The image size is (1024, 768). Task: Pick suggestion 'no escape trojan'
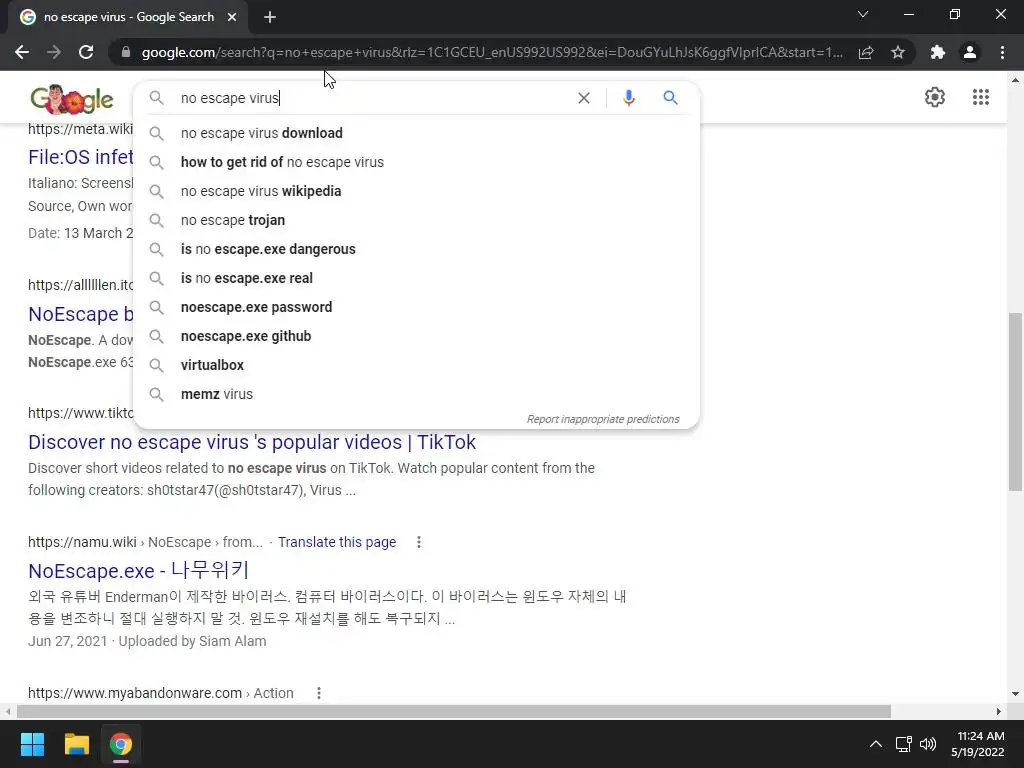click(416, 220)
